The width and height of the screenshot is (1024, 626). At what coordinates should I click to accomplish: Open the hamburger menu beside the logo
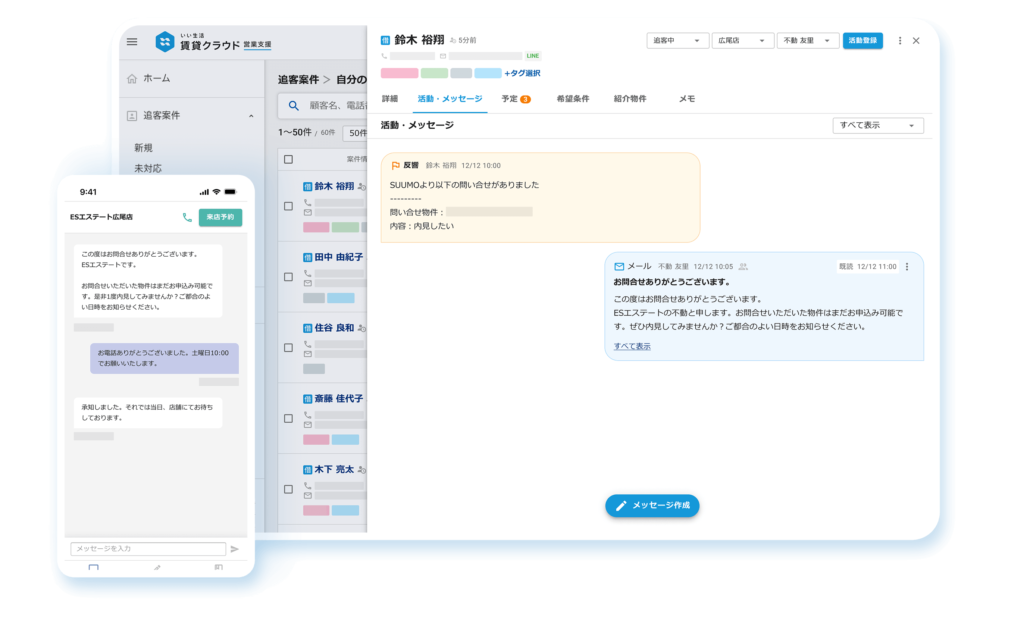[132, 42]
